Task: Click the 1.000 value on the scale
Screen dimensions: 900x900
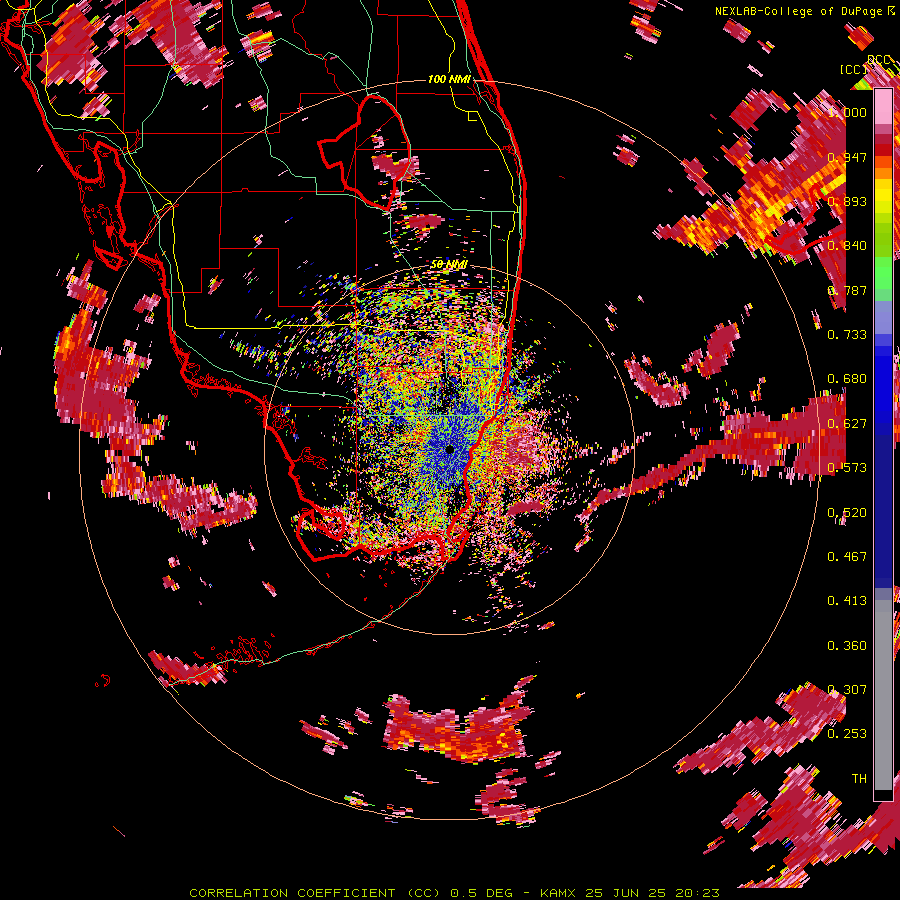Action: (847, 112)
